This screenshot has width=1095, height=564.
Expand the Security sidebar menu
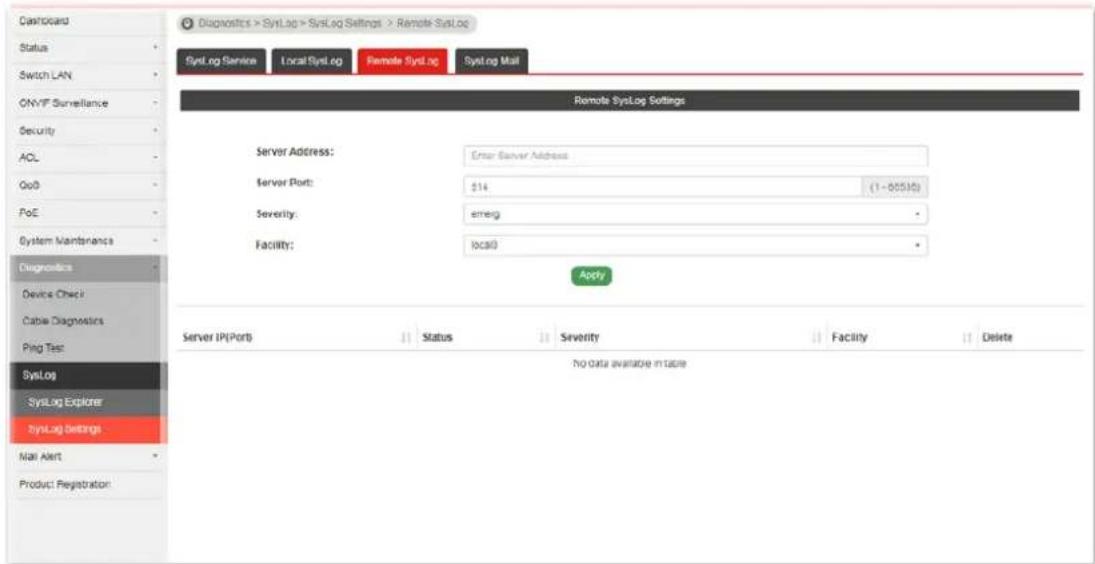pos(87,131)
